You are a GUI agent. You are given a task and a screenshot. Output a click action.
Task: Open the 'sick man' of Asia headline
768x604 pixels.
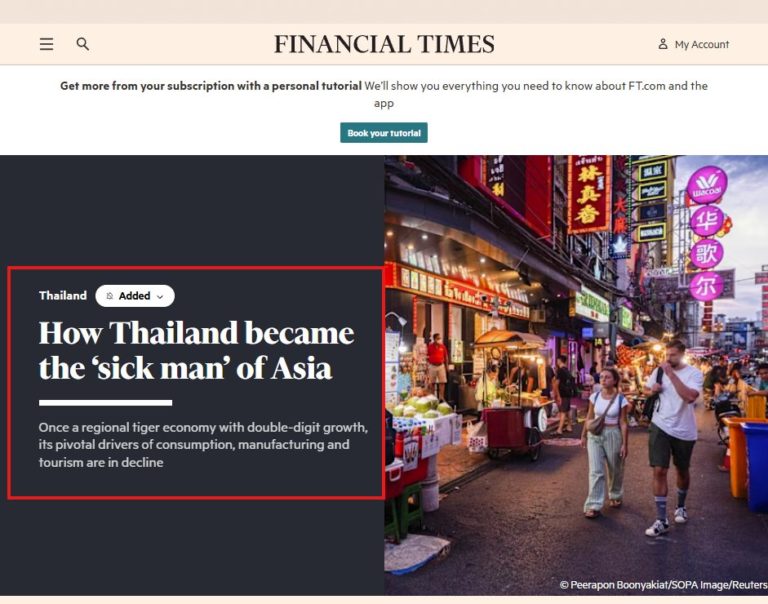[196, 351]
